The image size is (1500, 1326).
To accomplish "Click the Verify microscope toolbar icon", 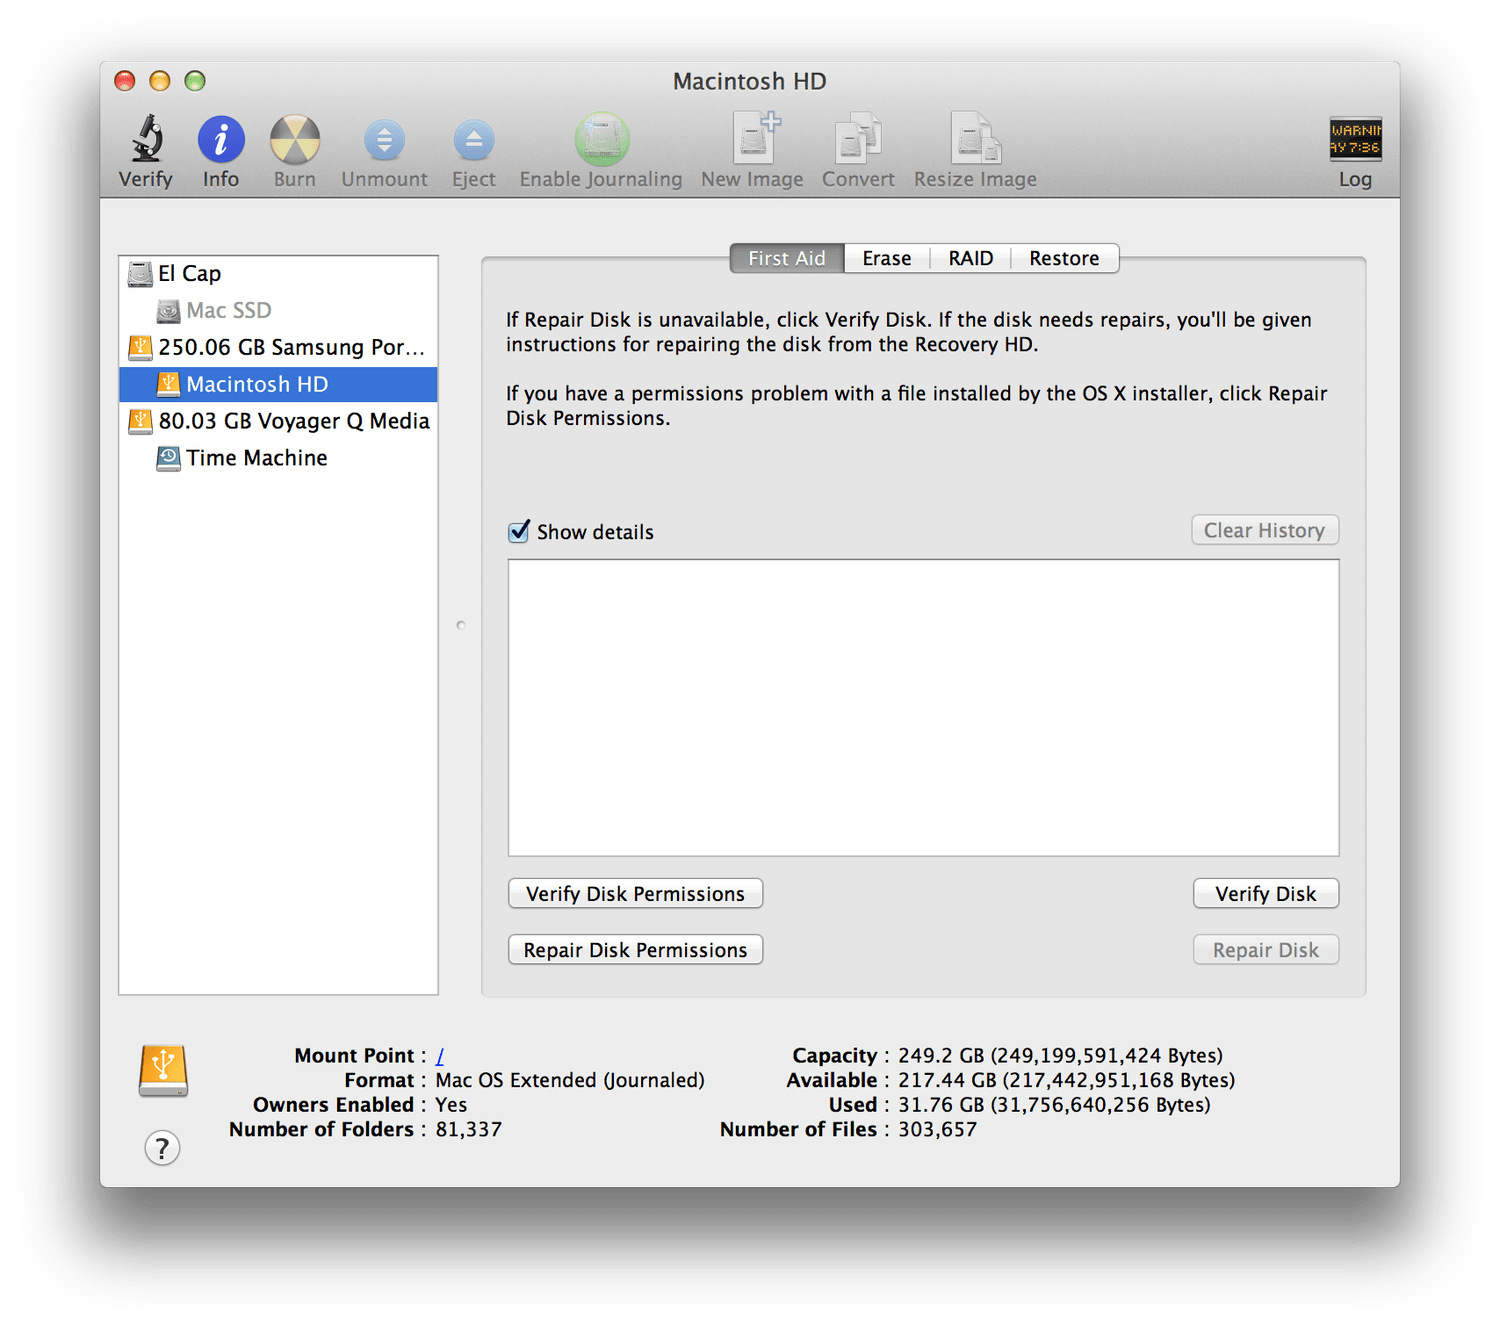I will tap(147, 138).
